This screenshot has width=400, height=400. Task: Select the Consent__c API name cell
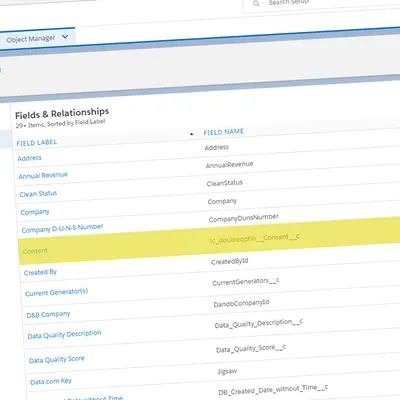tap(255, 238)
